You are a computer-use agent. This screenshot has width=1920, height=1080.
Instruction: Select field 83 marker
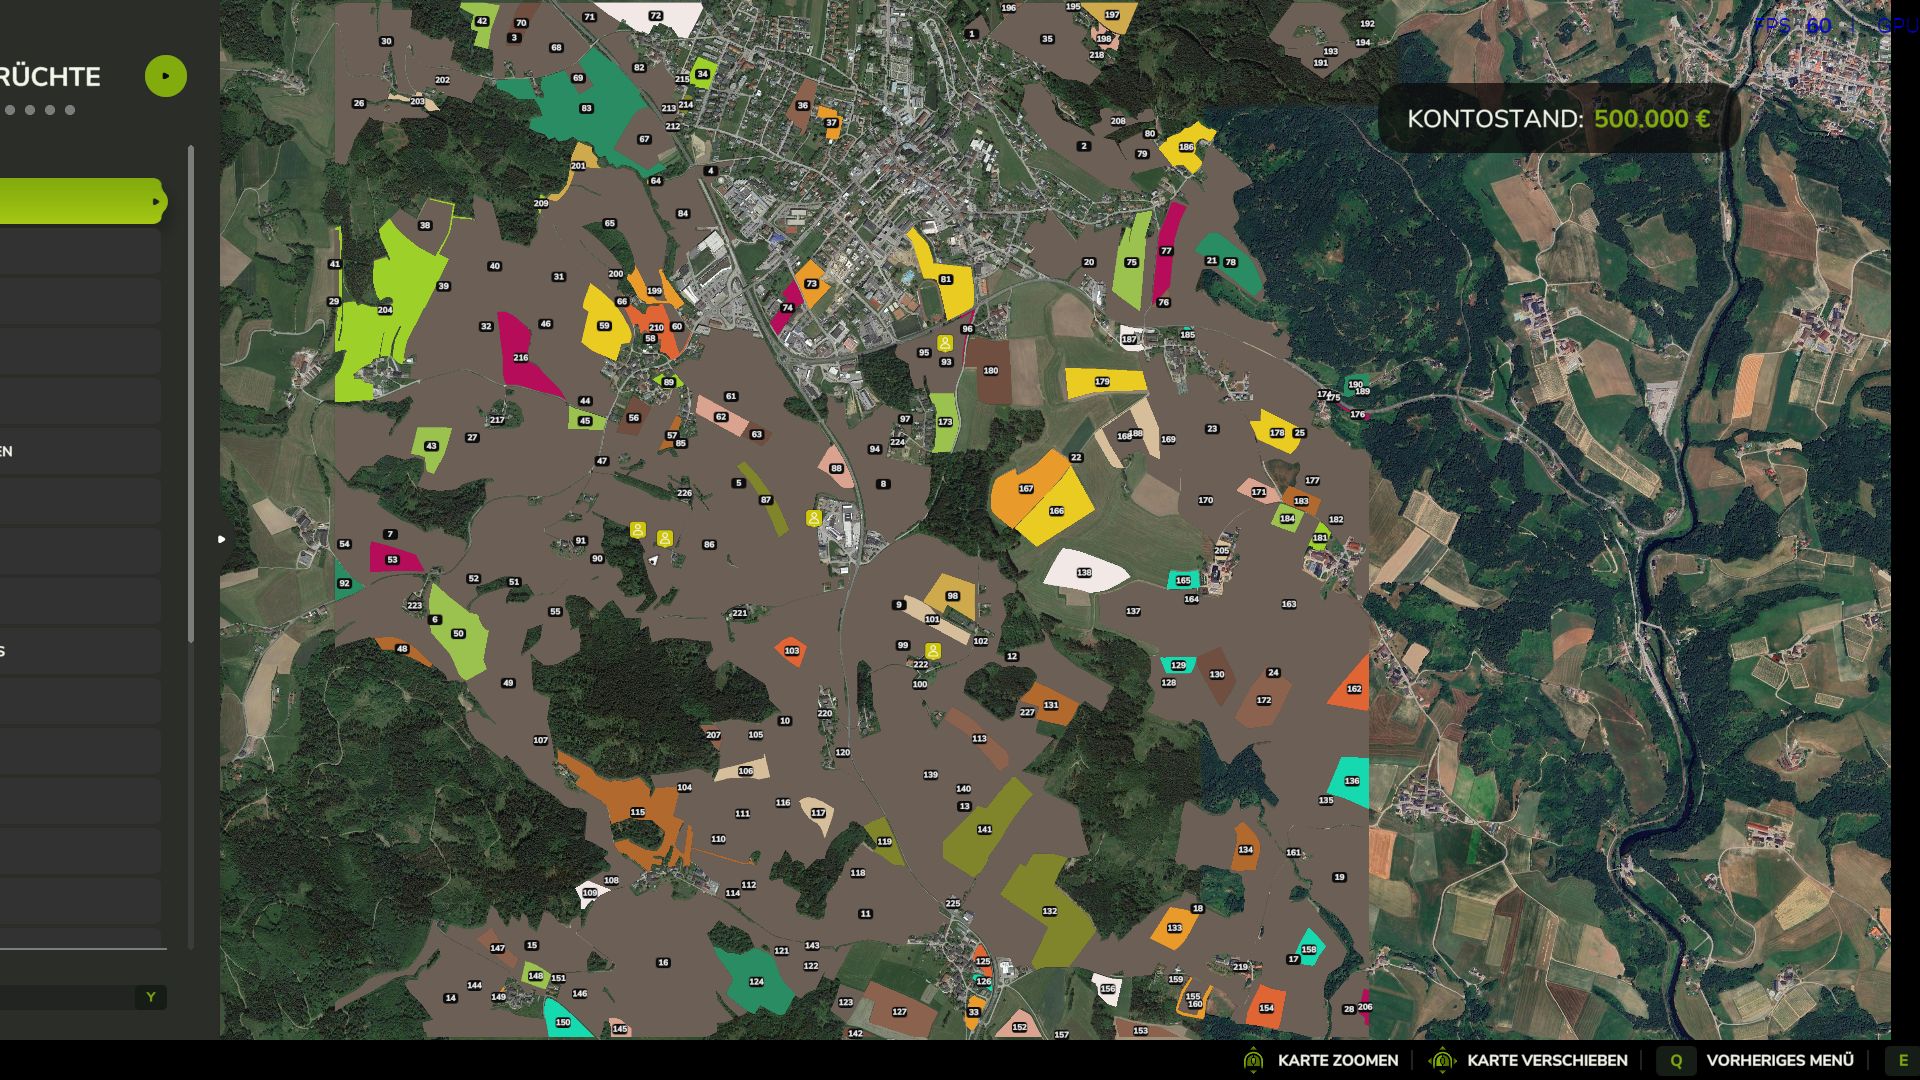[586, 108]
